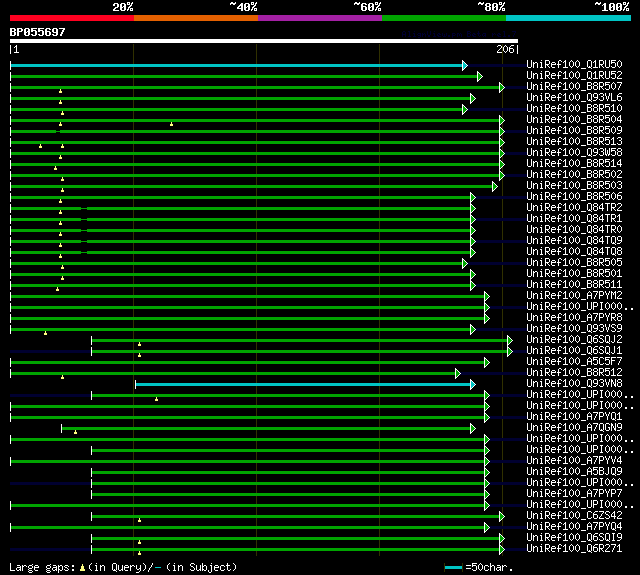640x575 pixels.
Task: Select the UniRef100_Q84TR0 label
Action: (574, 230)
